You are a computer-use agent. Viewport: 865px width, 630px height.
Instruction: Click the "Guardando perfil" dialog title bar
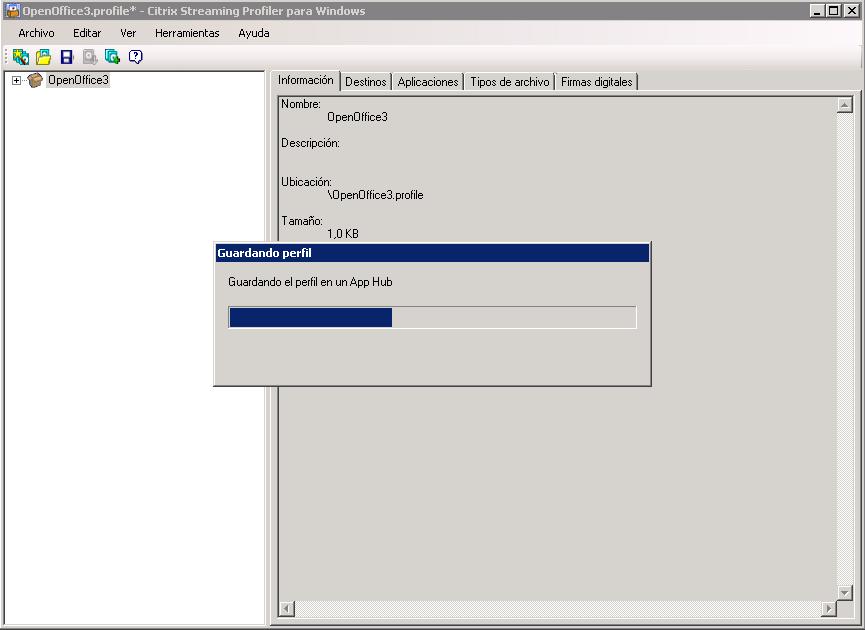pos(432,253)
